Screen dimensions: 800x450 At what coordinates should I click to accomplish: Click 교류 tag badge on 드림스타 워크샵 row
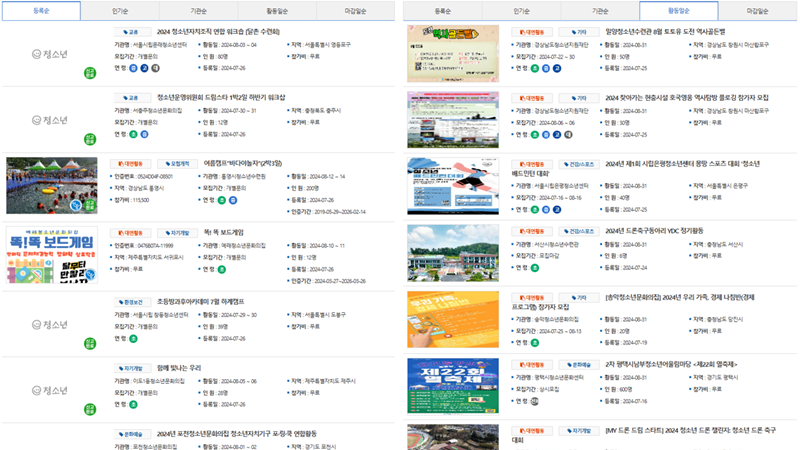(x=133, y=97)
